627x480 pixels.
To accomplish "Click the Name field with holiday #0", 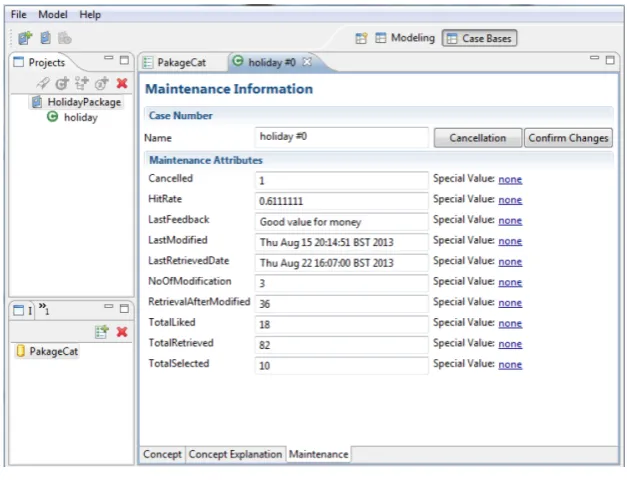I will [342, 137].
